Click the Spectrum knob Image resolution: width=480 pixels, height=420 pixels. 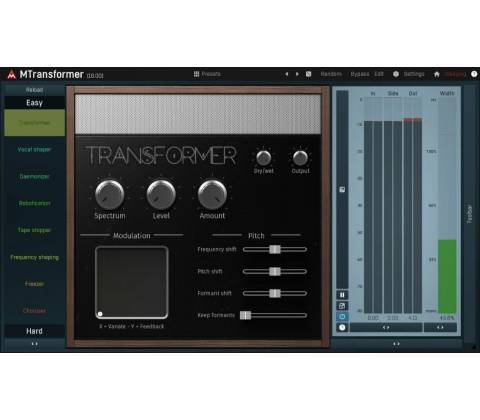coord(109,194)
